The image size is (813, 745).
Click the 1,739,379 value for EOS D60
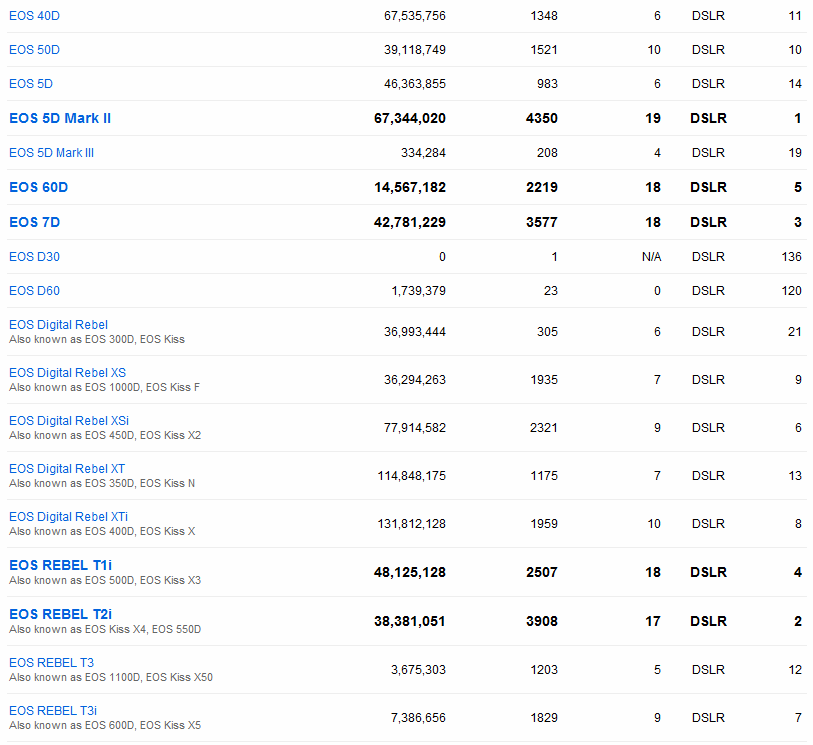point(418,291)
